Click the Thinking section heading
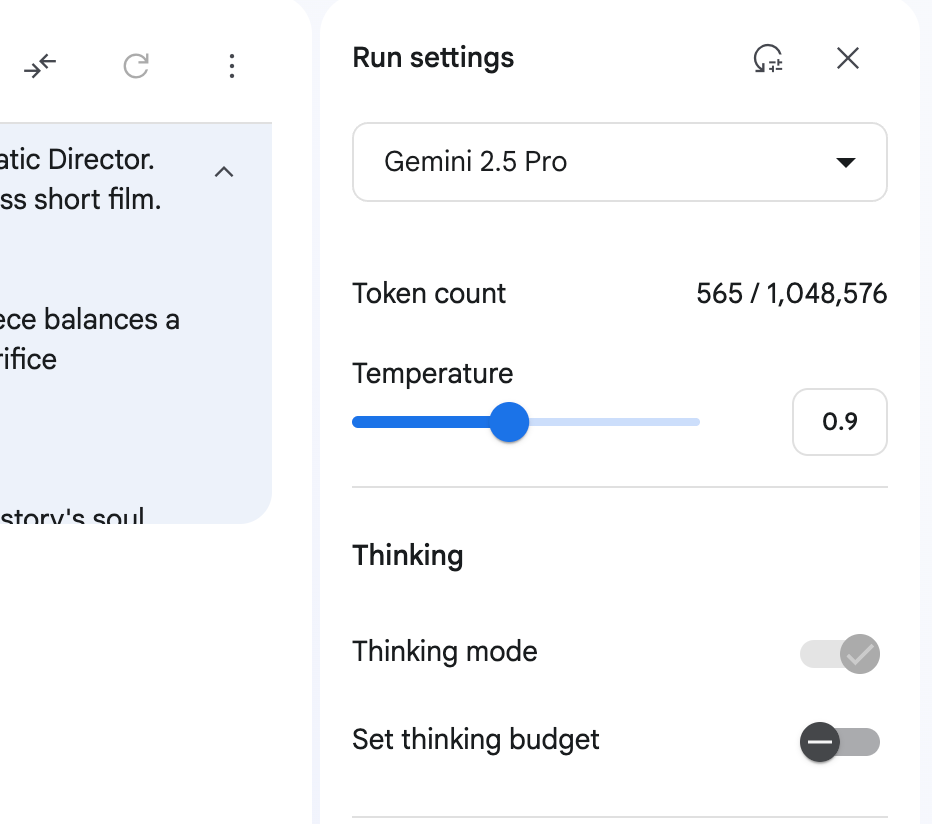 point(408,556)
